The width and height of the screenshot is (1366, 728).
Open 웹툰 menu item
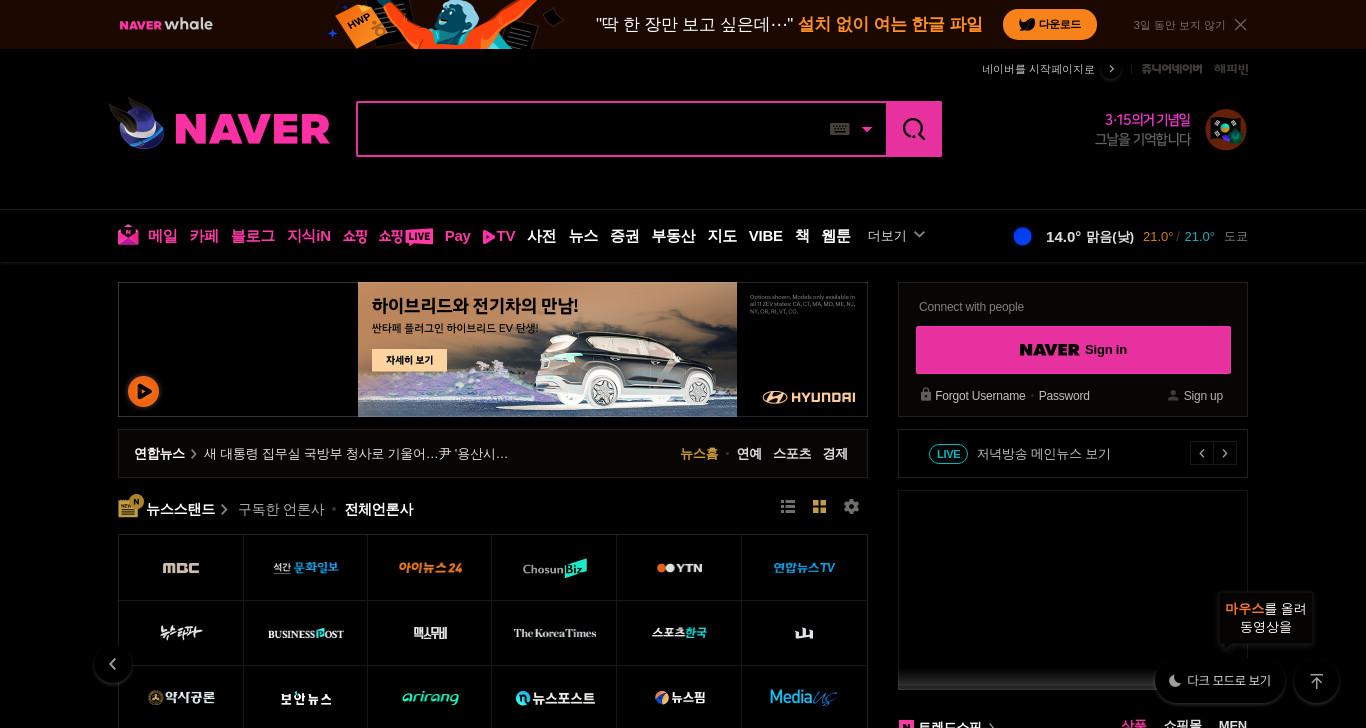[836, 236]
